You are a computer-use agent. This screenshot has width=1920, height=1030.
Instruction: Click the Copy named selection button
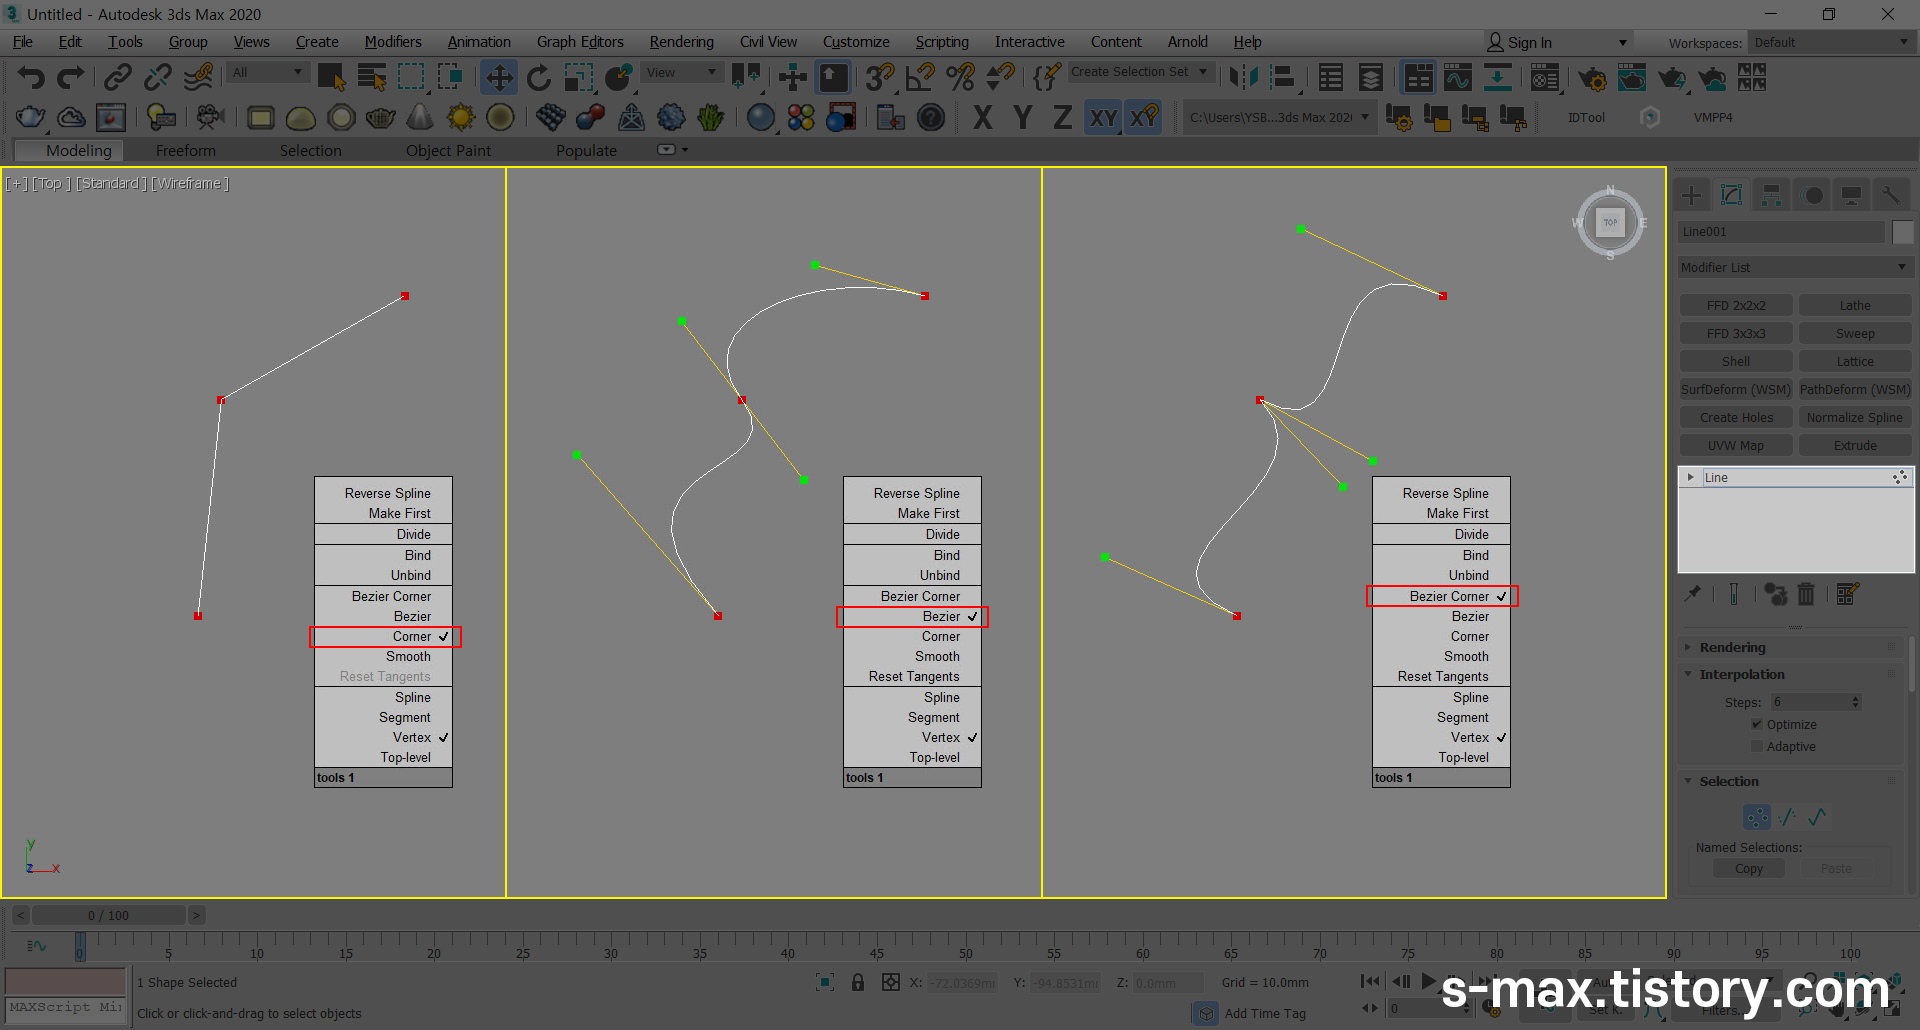(x=1749, y=869)
